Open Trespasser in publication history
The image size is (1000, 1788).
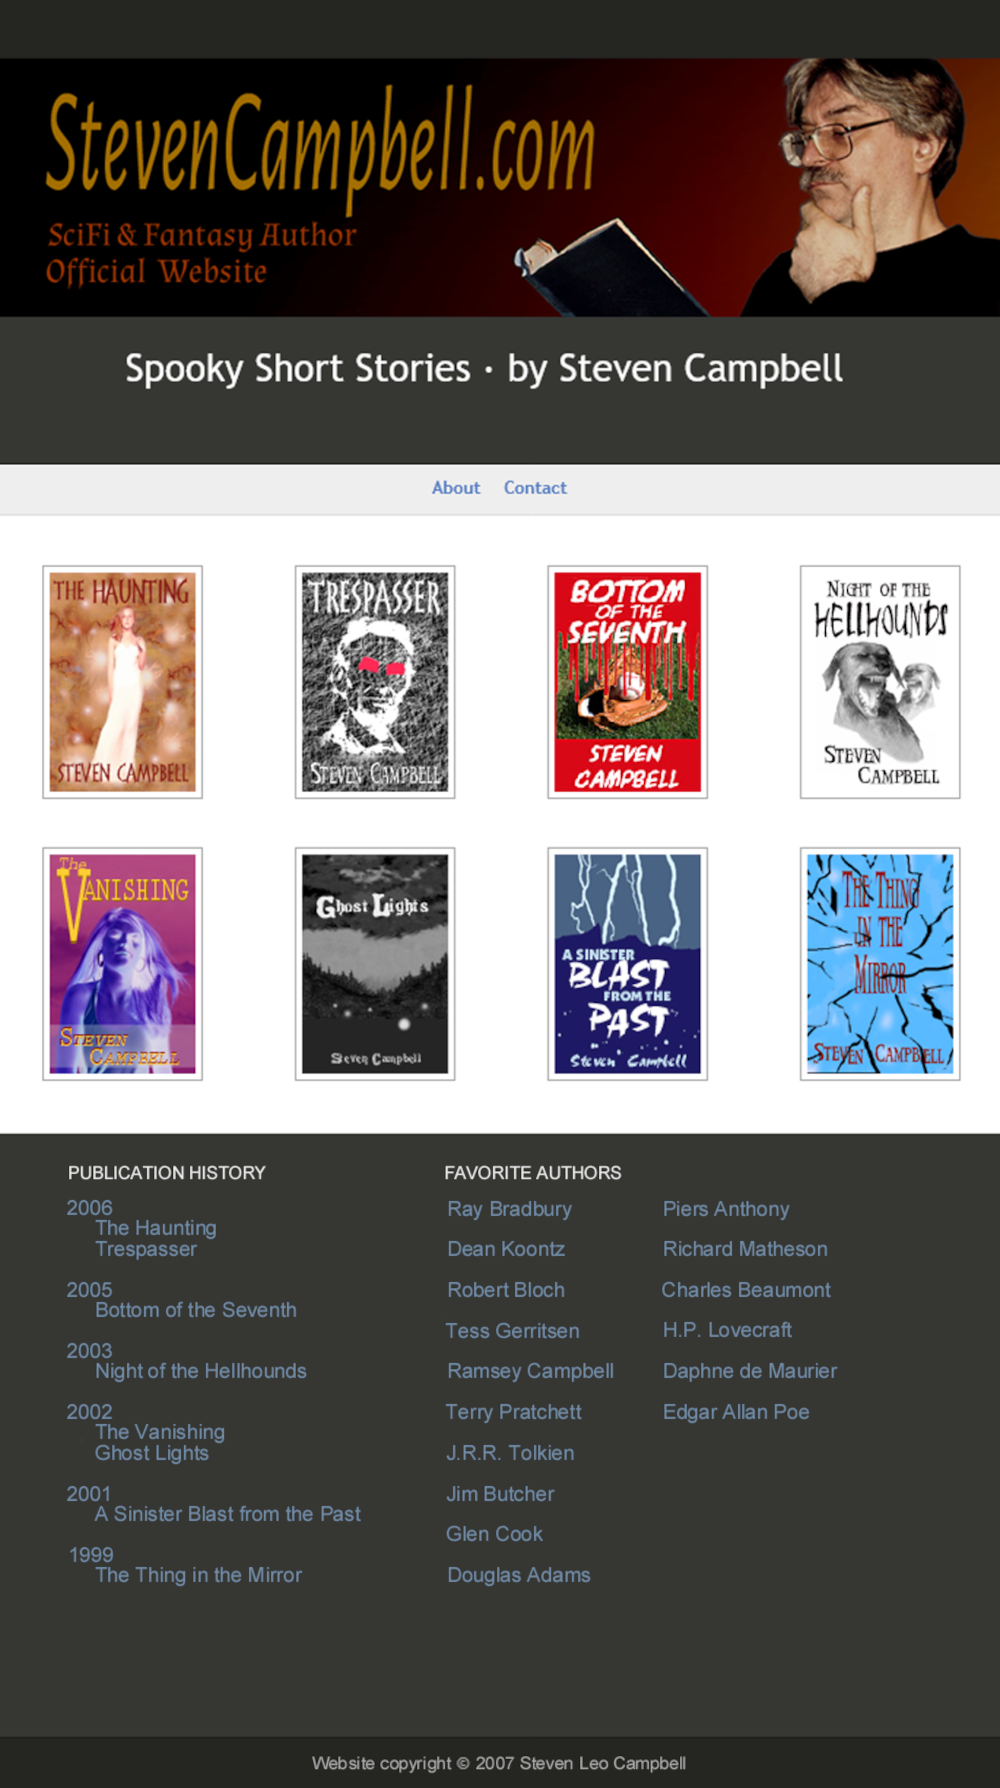coord(146,1249)
